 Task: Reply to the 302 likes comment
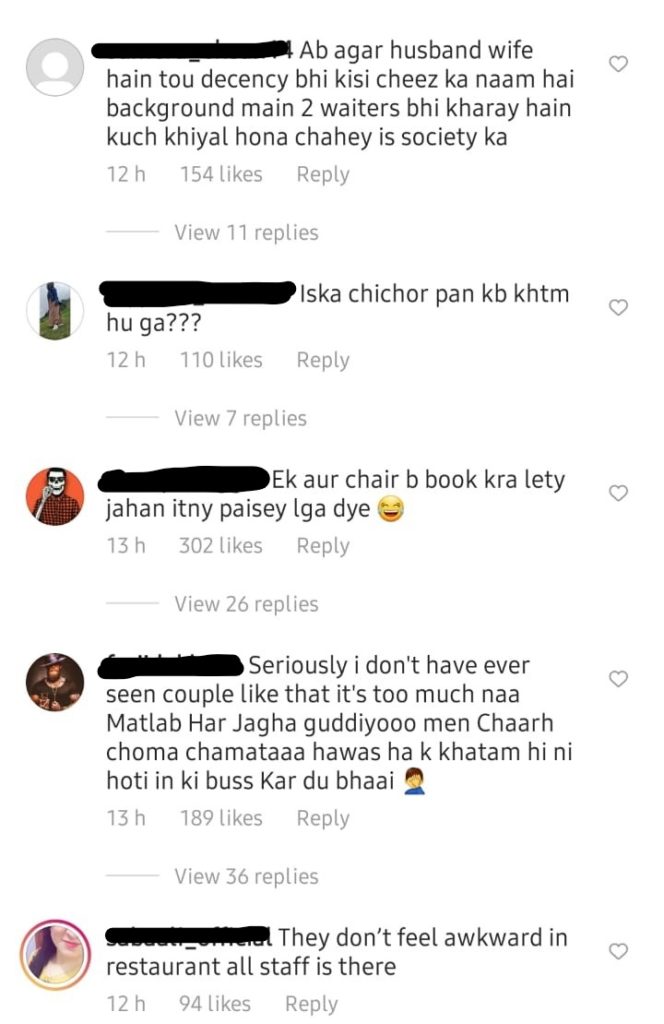(323, 545)
